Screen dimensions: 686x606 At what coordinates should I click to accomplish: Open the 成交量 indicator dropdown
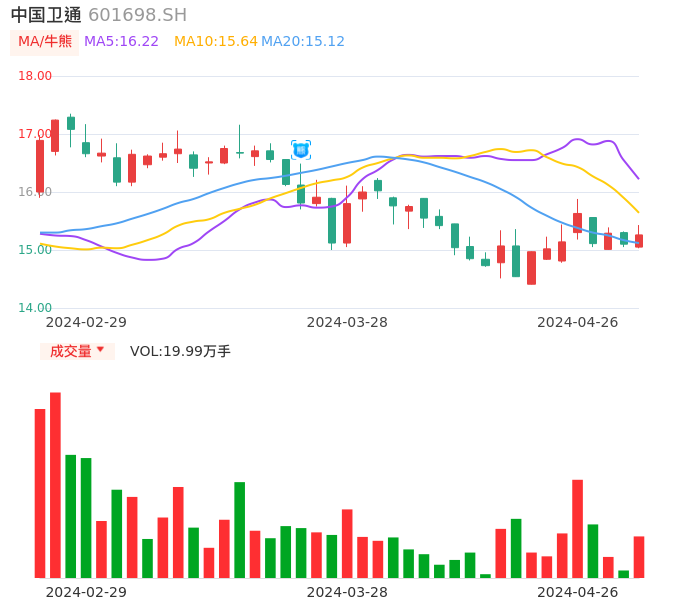[x=77, y=351]
